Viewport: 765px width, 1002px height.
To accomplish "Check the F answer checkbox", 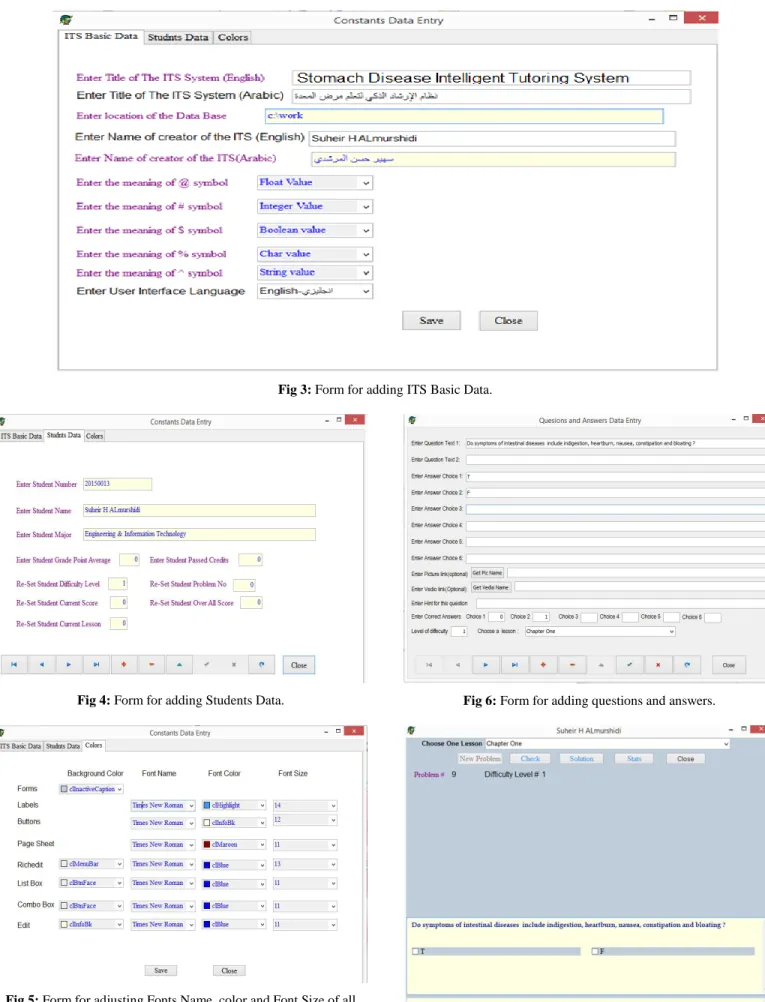I will coord(595,952).
